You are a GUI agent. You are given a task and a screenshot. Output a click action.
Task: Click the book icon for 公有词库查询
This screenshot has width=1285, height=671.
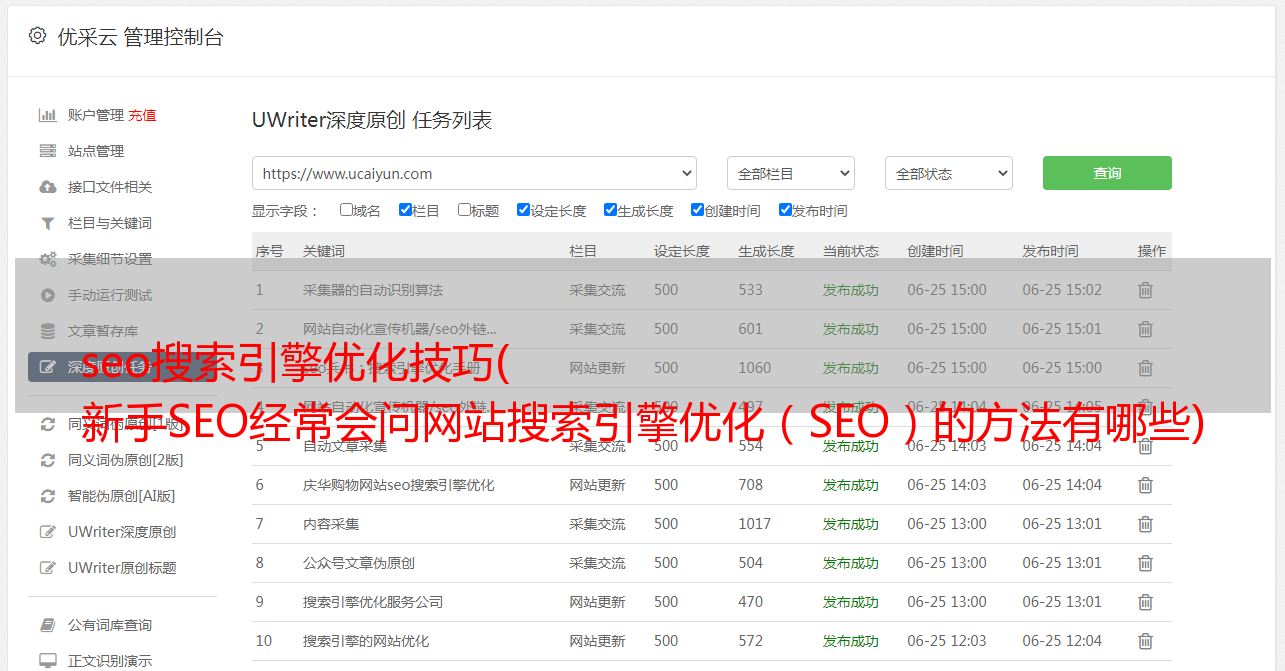(47, 625)
